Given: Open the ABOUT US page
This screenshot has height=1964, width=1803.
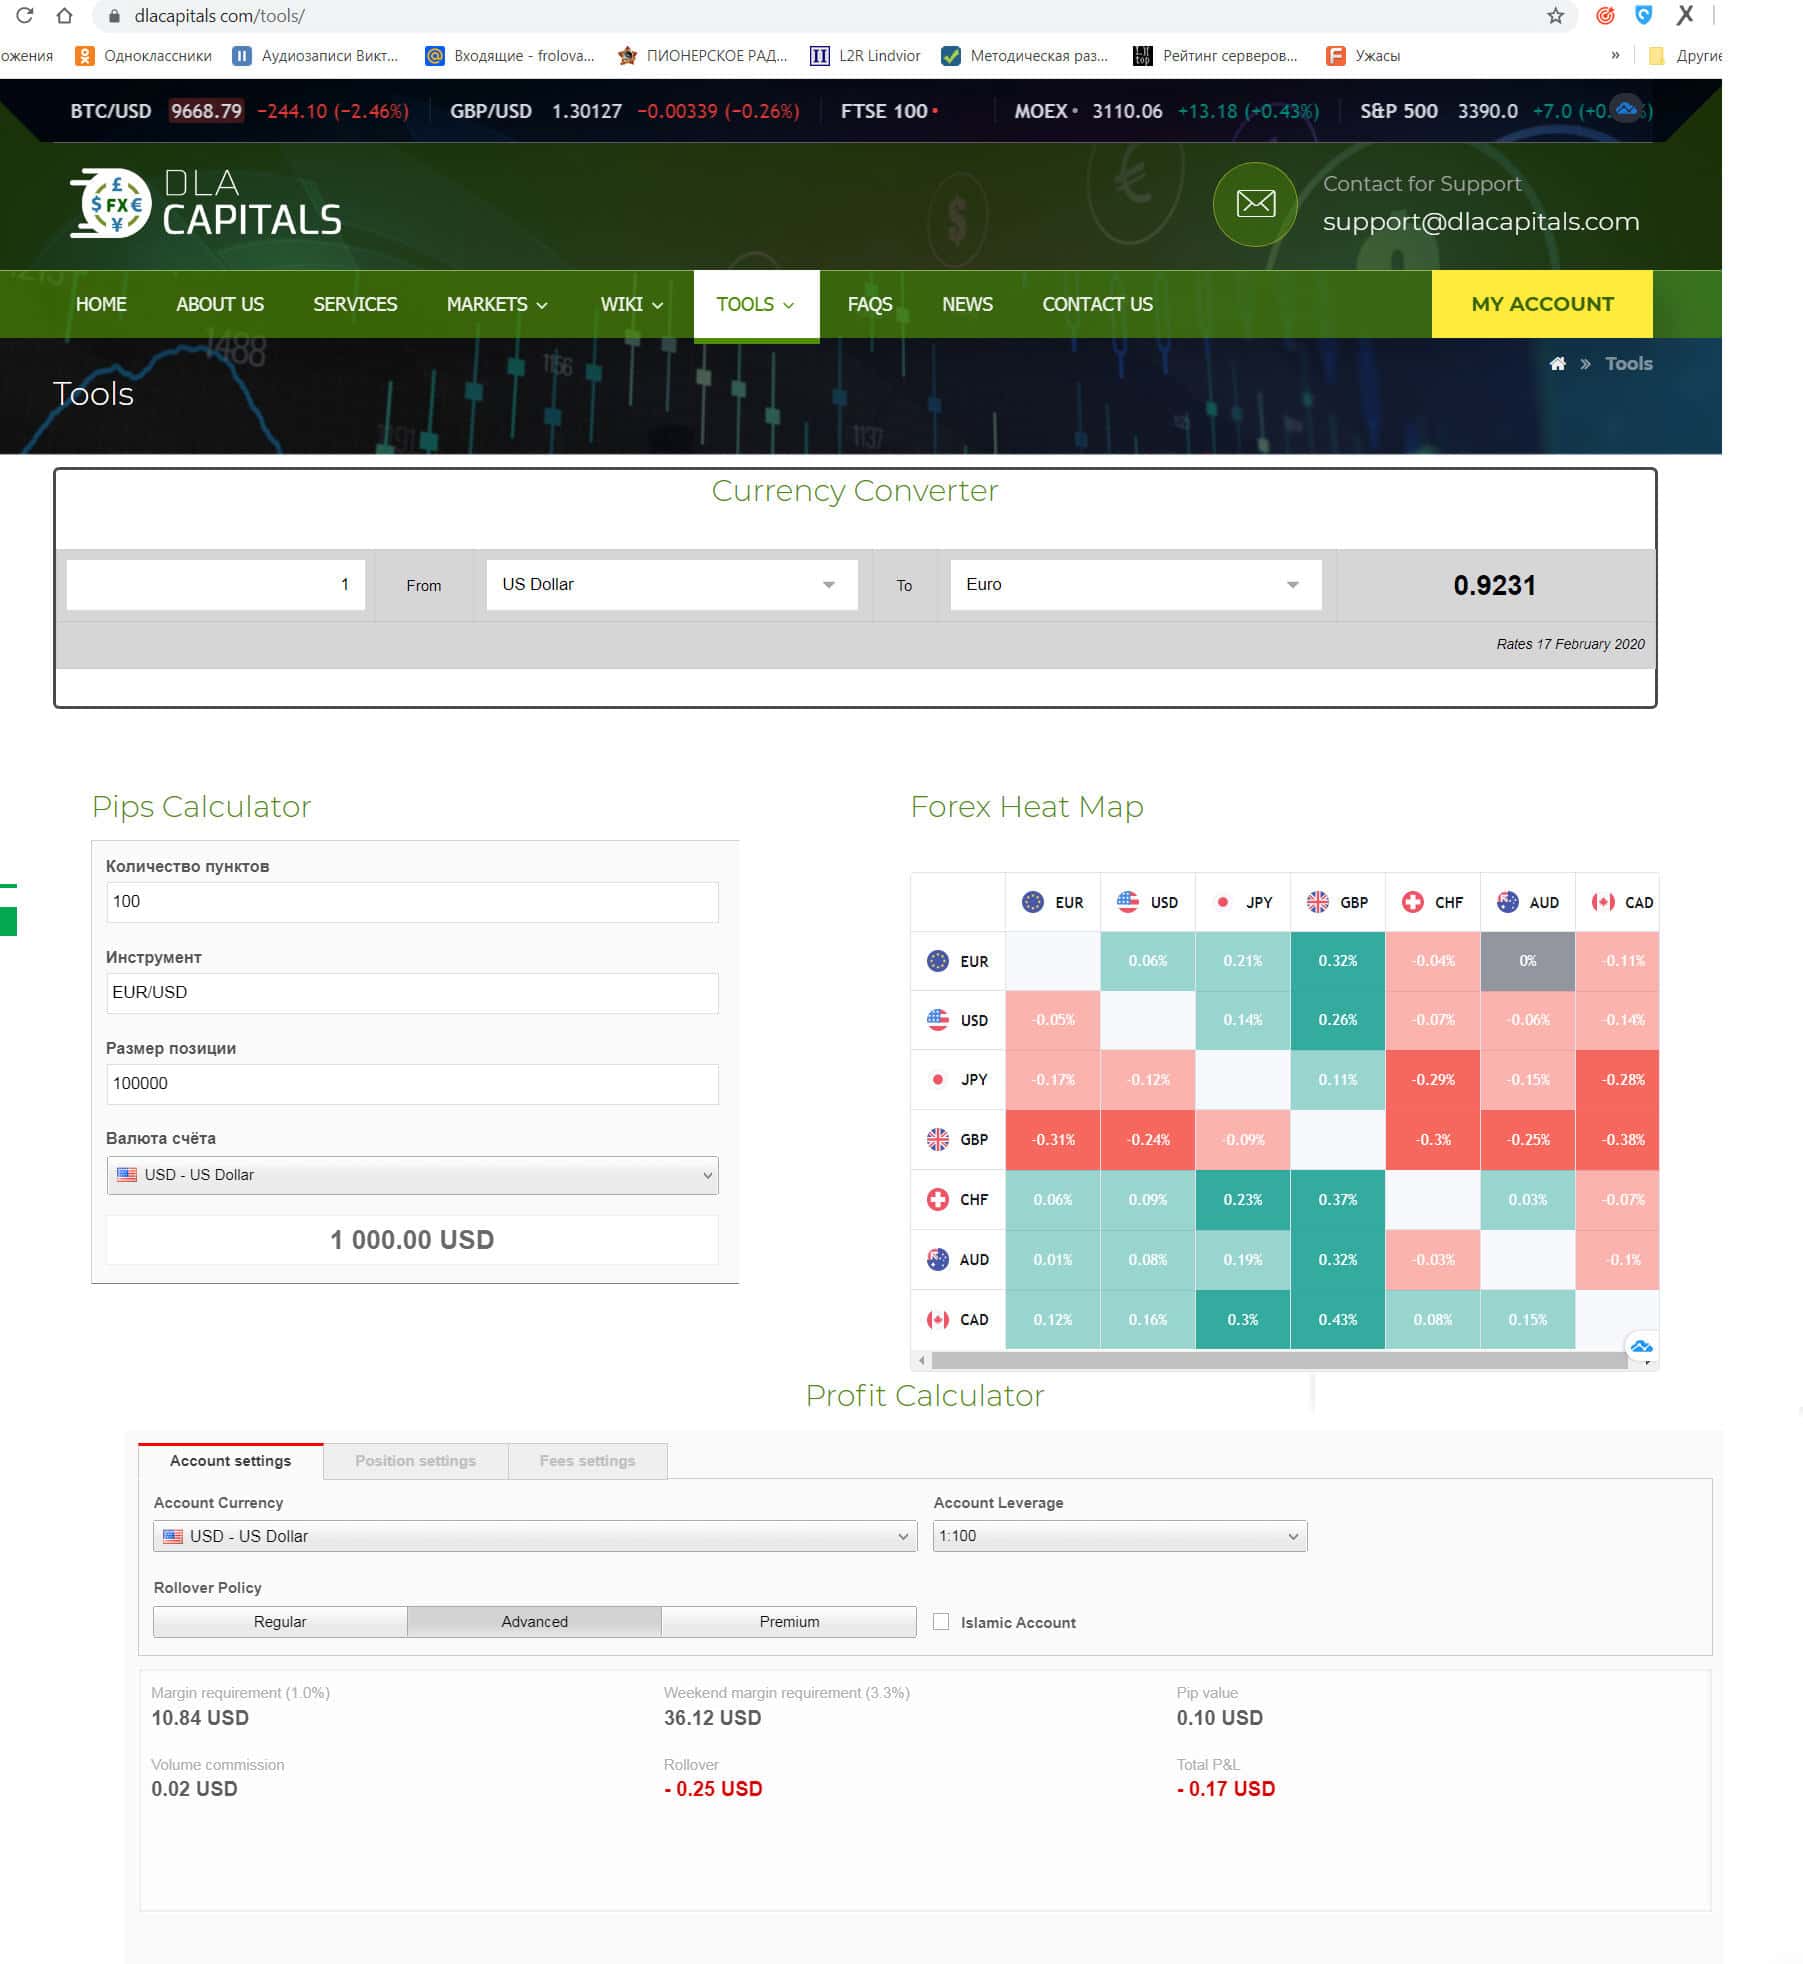Looking at the screenshot, I should tap(220, 304).
